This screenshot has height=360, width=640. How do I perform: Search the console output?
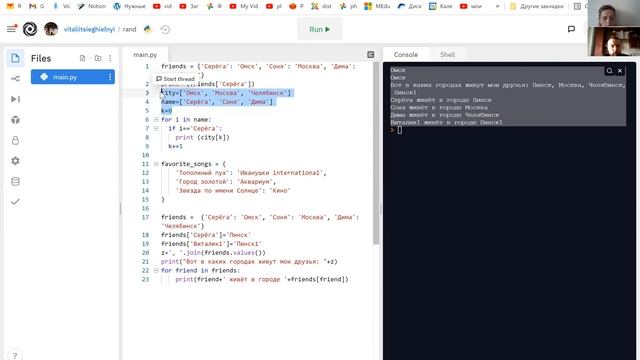tap(609, 71)
